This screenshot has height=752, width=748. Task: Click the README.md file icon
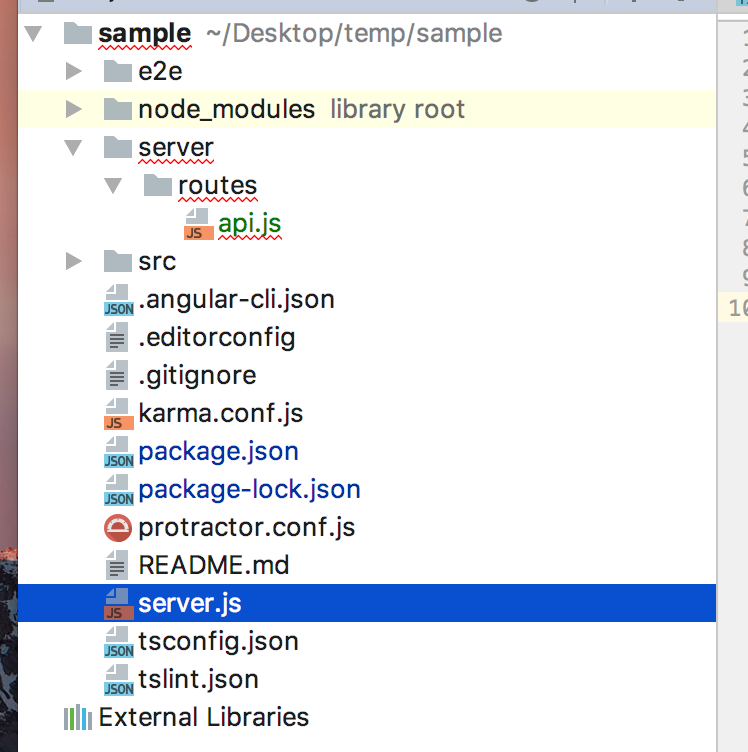pyautogui.click(x=117, y=565)
